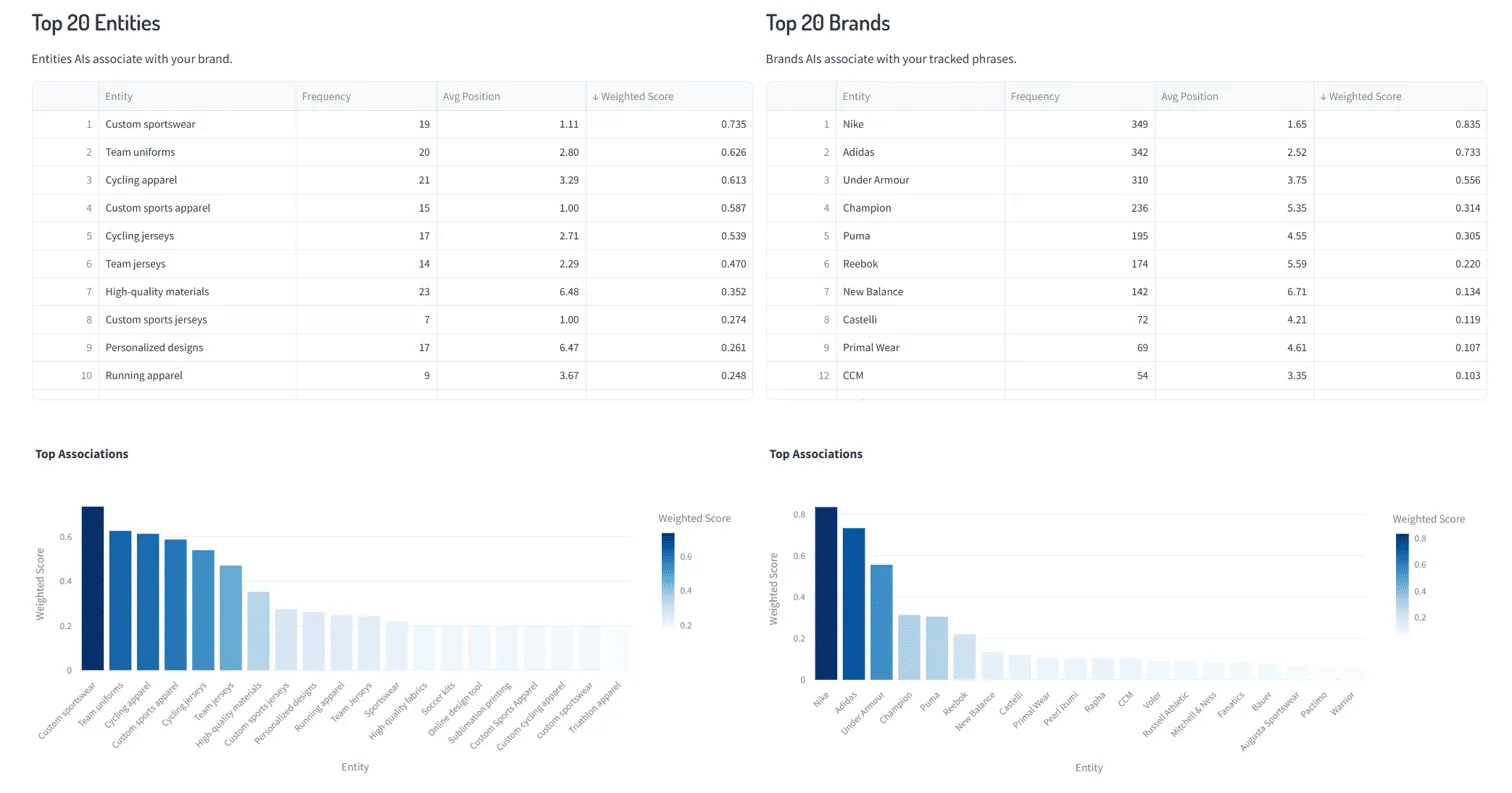
Task: Click Entity column header in brands table
Action: point(920,96)
